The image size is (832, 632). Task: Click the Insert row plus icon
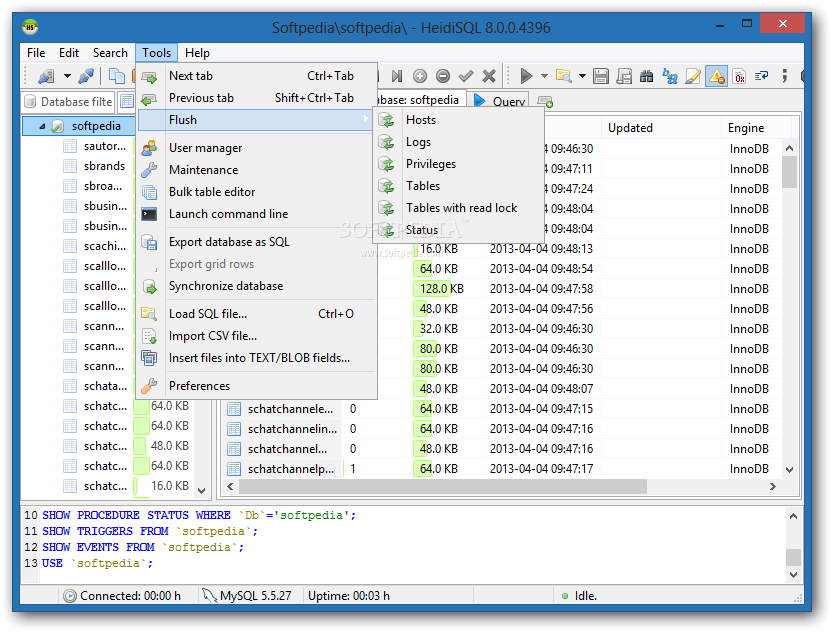click(x=420, y=76)
